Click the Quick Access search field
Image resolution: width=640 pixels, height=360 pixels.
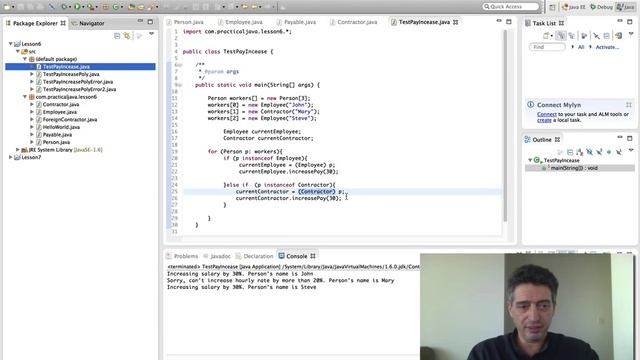coord(511,7)
